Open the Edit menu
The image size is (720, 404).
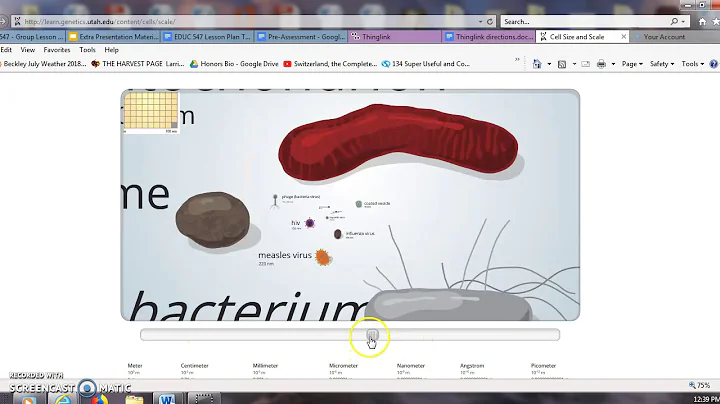[6, 50]
